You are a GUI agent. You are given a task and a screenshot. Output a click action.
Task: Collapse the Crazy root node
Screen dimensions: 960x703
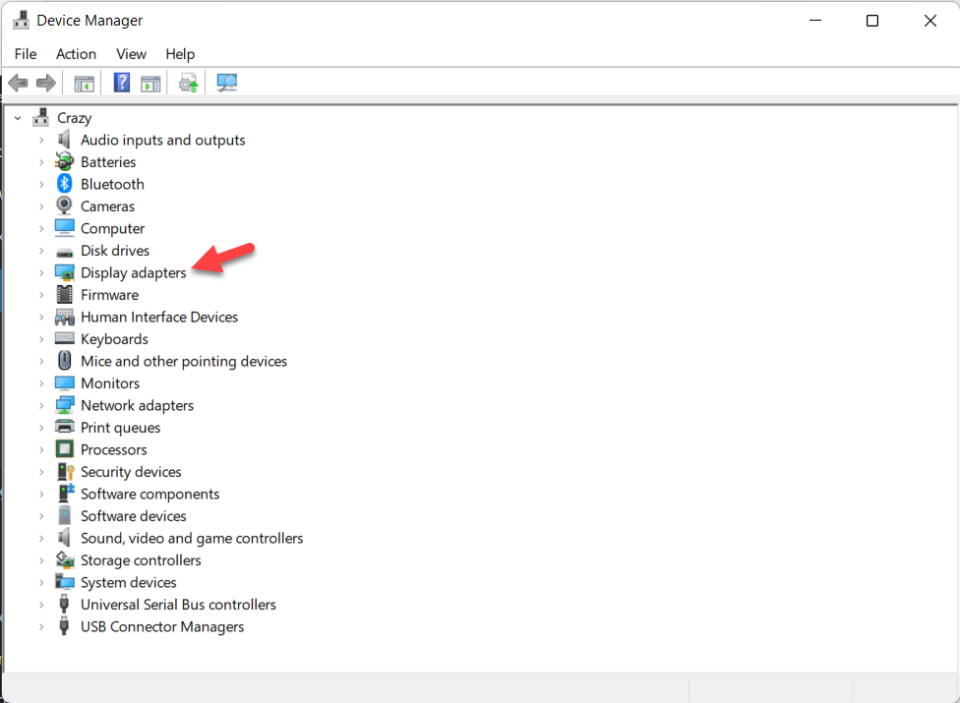17,117
